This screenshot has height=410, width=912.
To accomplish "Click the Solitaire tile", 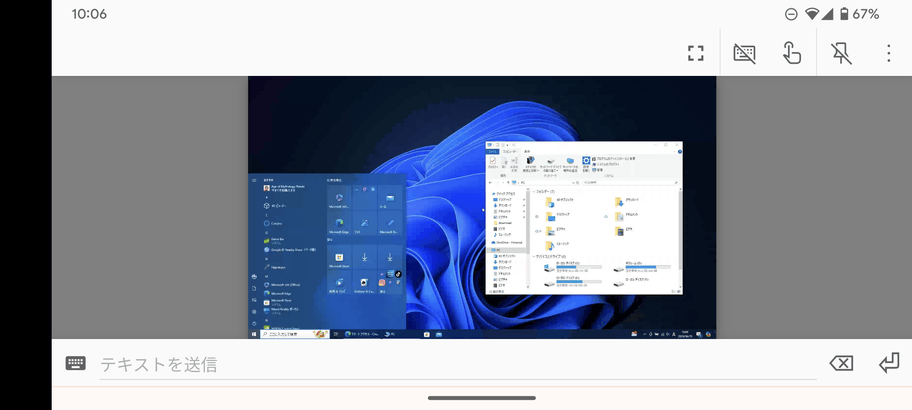I will pos(365,282).
